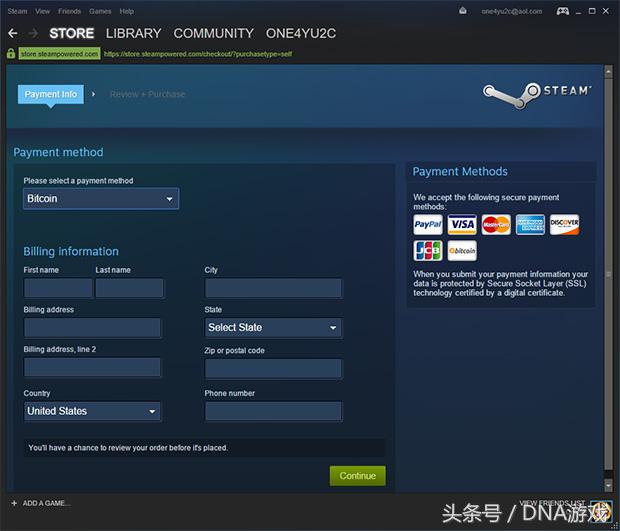Open the Steam menu
This screenshot has width=620, height=531.
17,11
